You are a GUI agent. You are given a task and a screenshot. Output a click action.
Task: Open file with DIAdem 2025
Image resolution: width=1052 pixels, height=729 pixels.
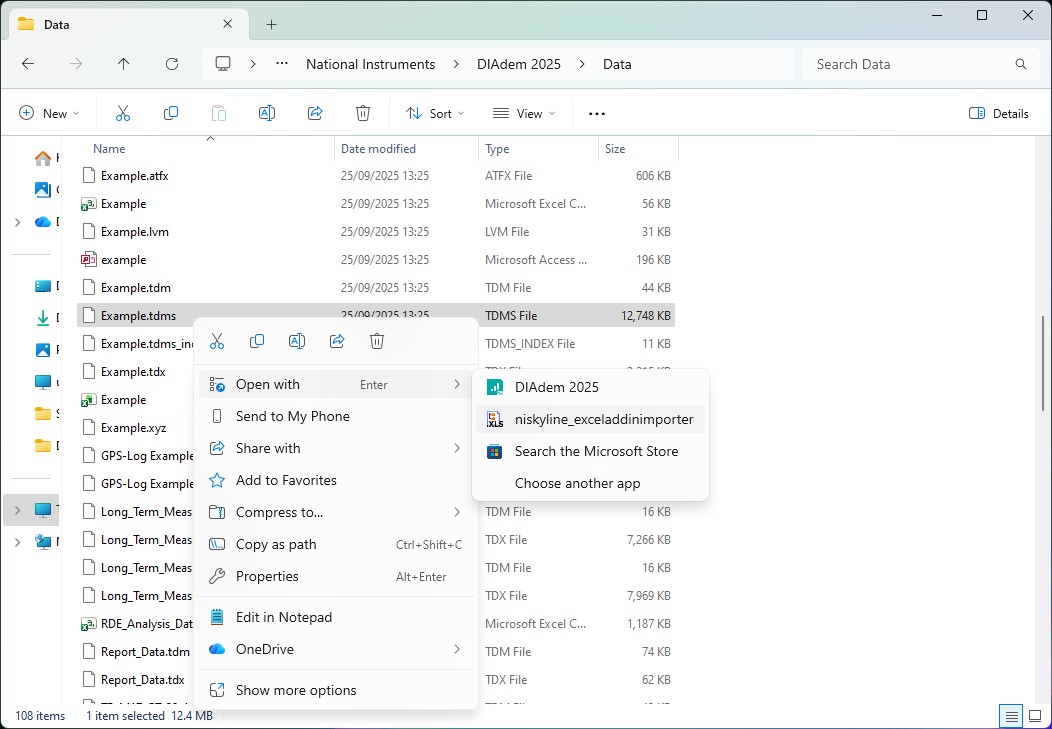pyautogui.click(x=556, y=387)
